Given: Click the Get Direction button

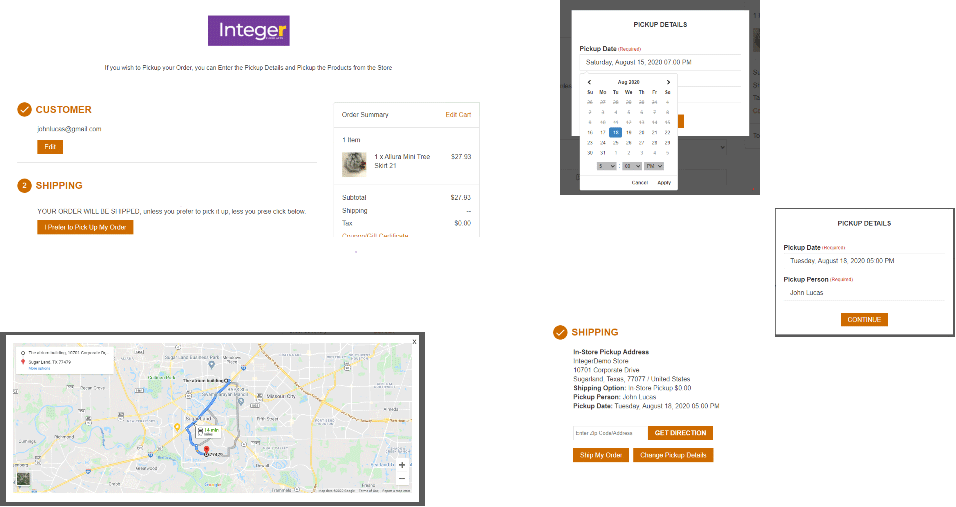Looking at the screenshot, I should click(x=680, y=433).
